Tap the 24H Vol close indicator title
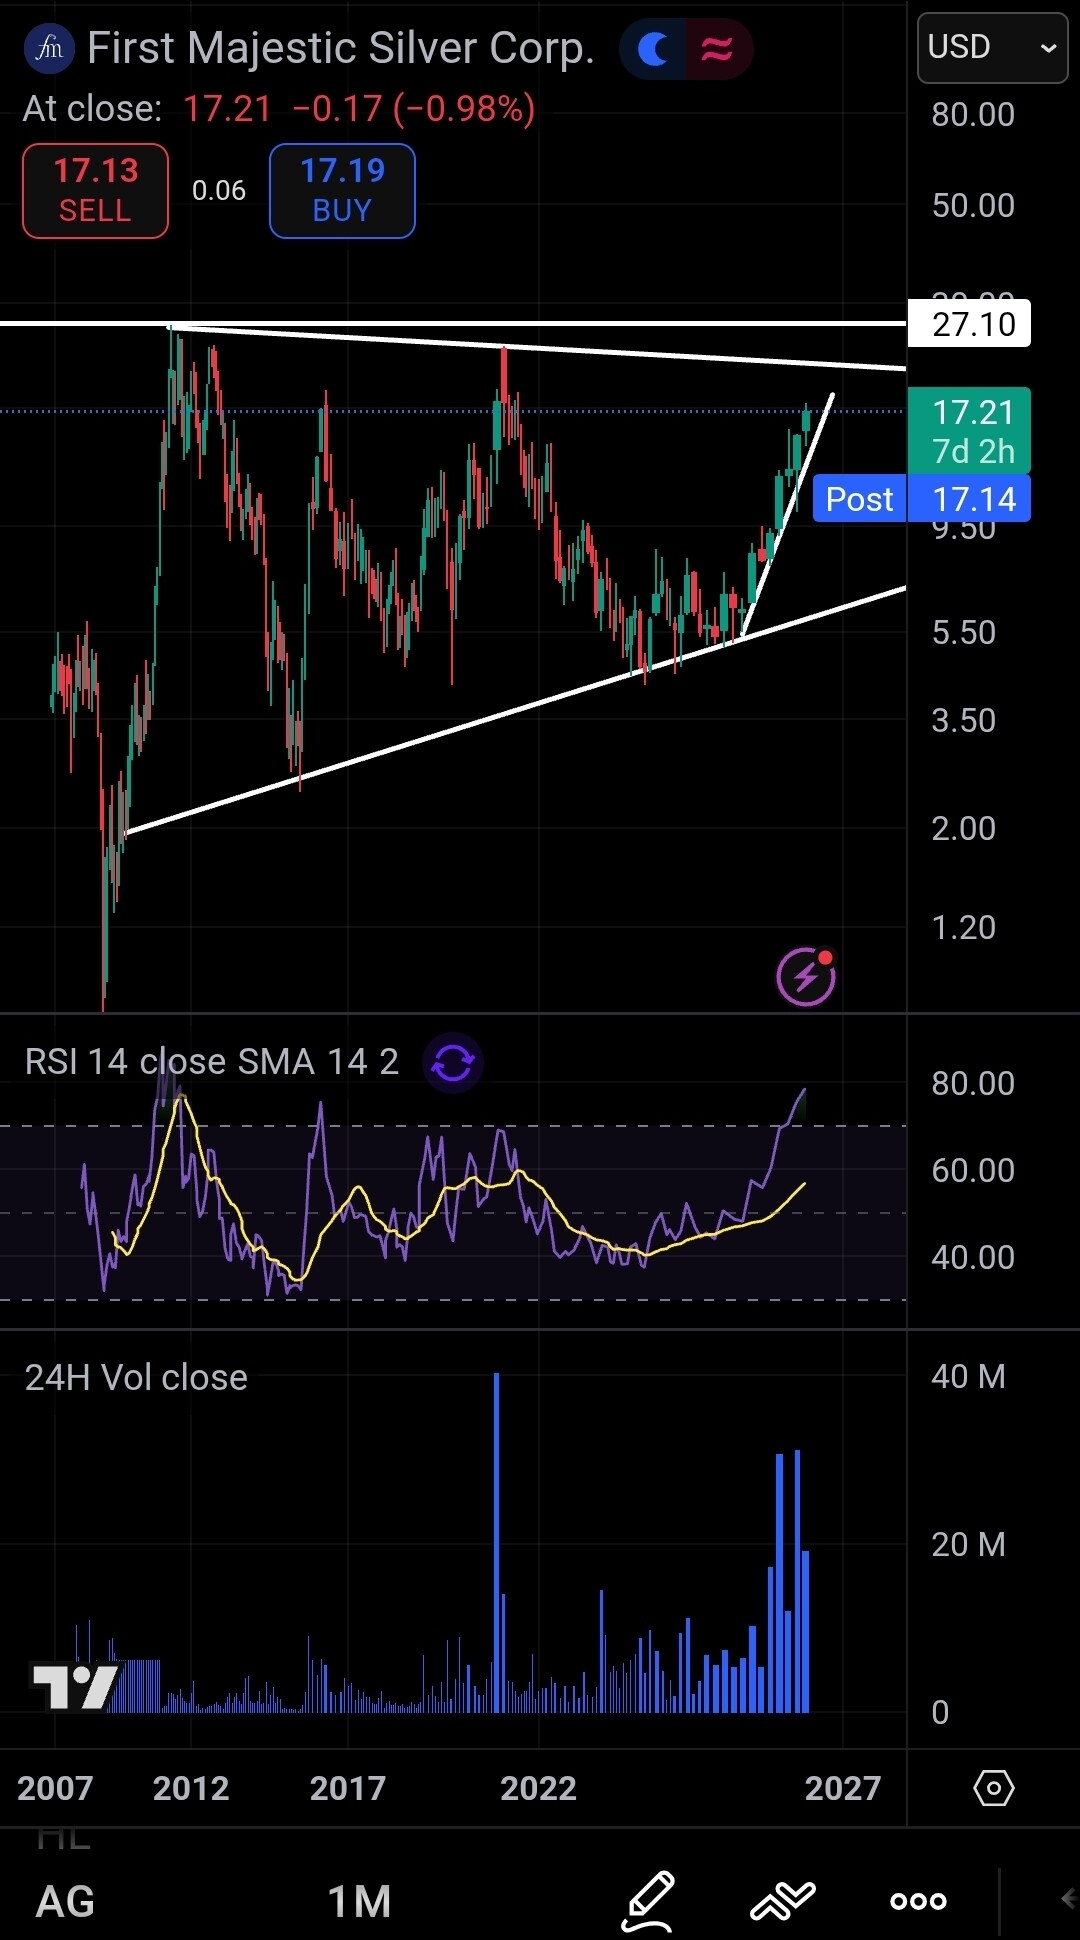 [x=136, y=1378]
